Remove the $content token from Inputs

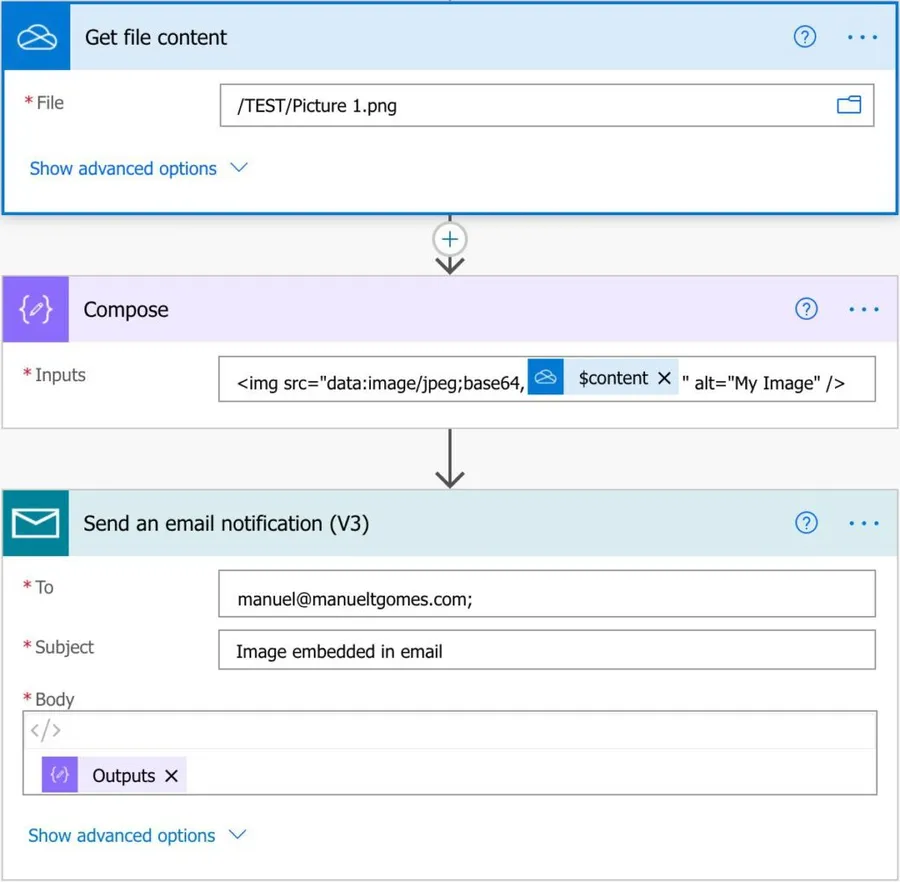665,378
